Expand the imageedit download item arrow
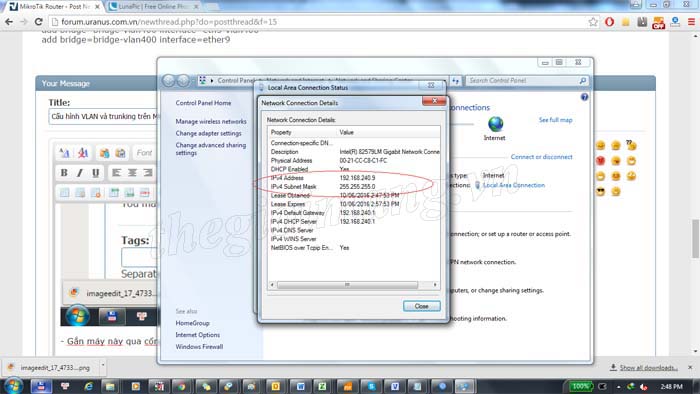Image resolution: width=700 pixels, height=394 pixels. (x=103, y=365)
